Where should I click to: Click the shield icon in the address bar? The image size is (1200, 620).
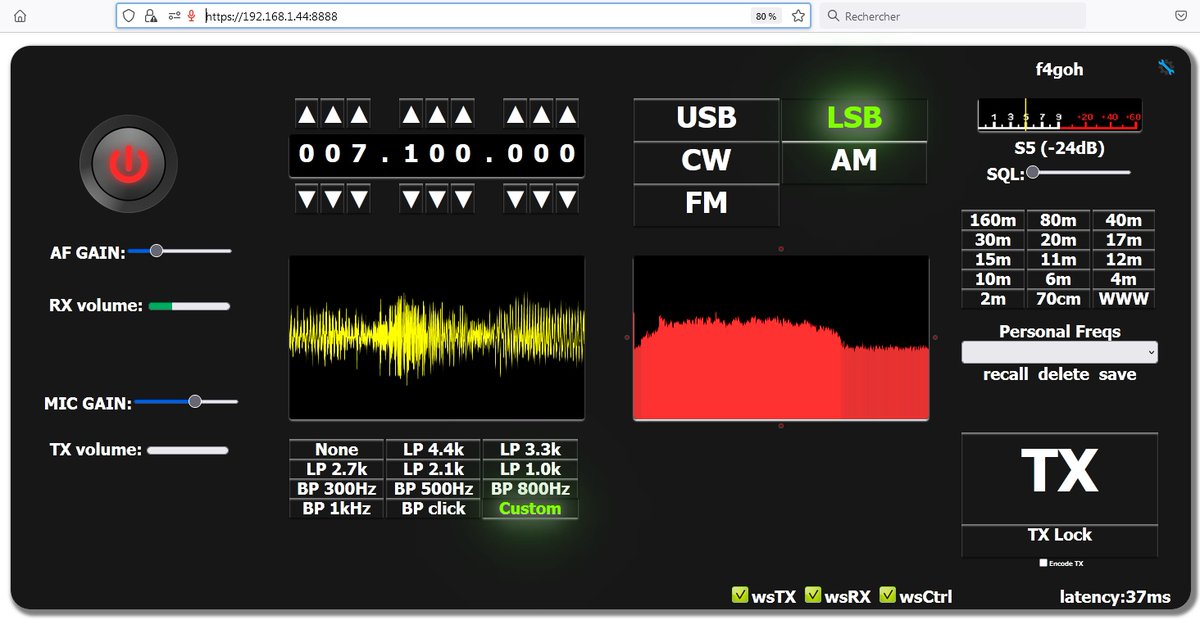[127, 16]
